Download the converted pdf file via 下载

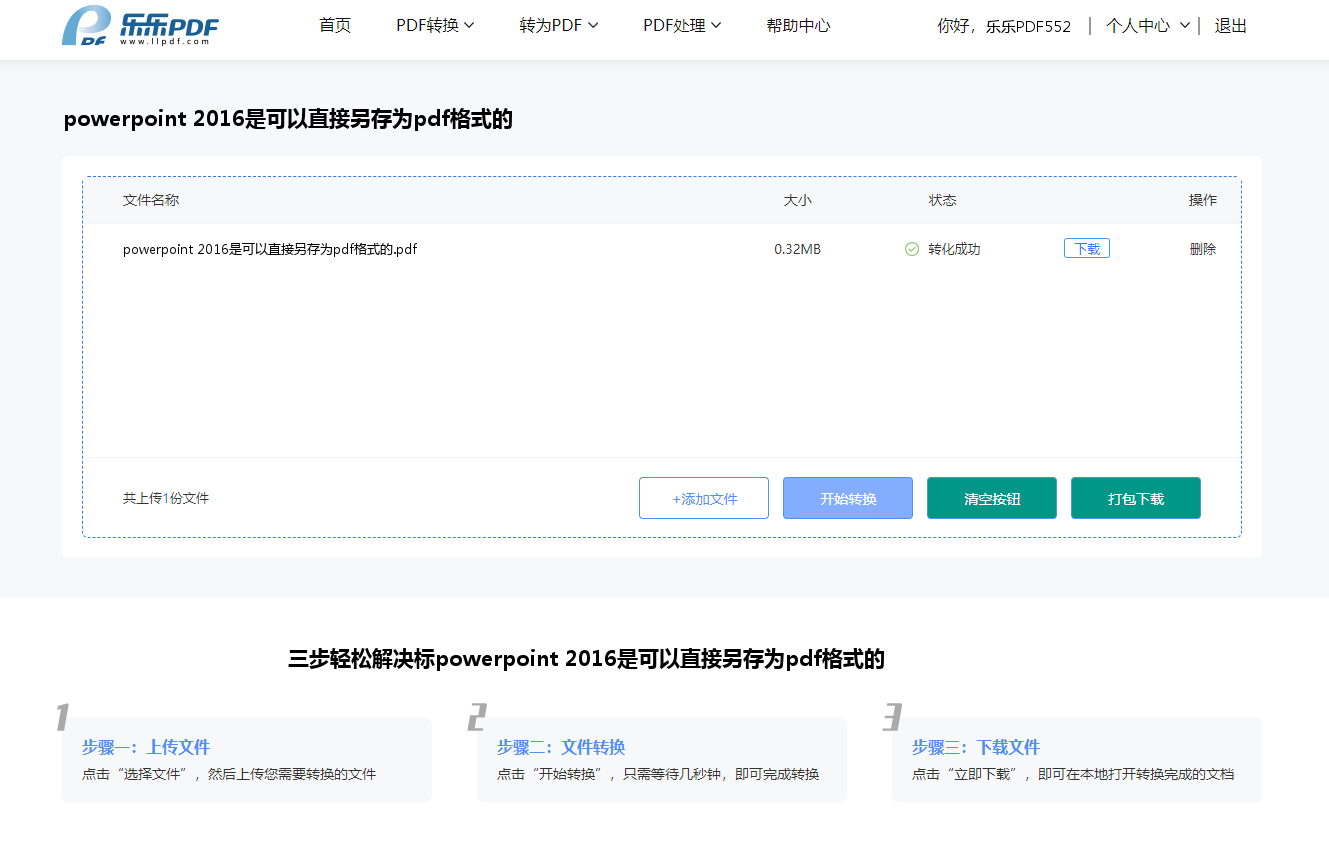[1087, 249]
